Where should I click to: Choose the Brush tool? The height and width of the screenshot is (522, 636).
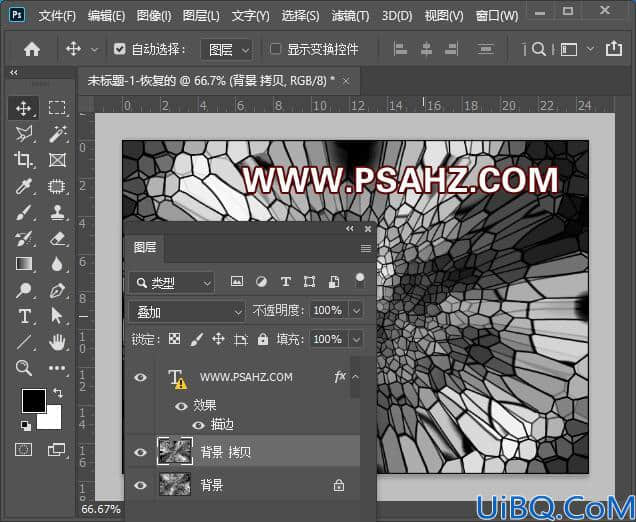point(23,212)
